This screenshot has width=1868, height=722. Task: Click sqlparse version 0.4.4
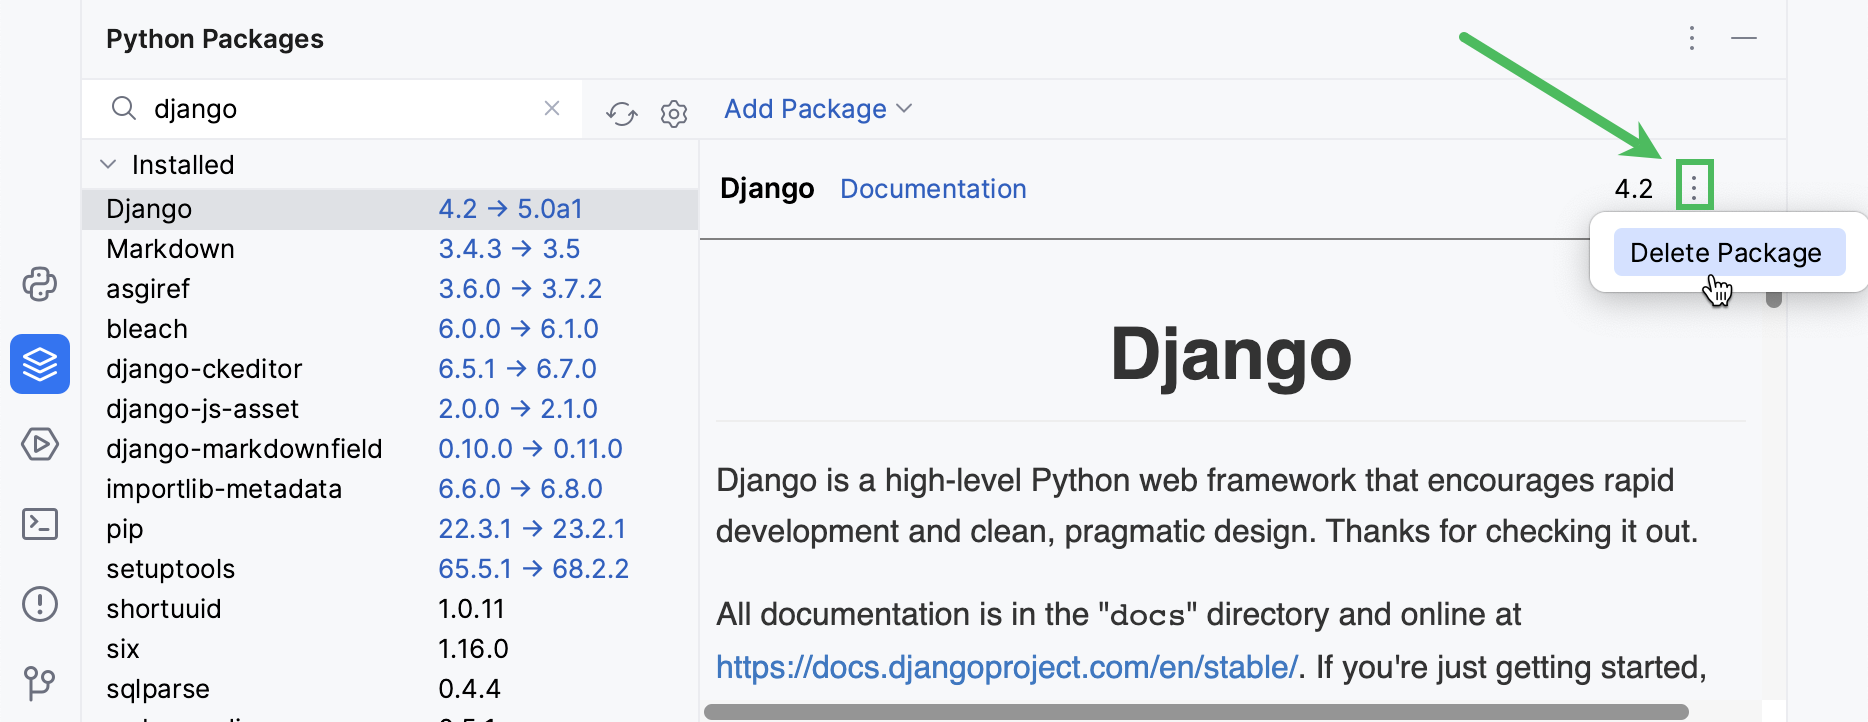[469, 689]
